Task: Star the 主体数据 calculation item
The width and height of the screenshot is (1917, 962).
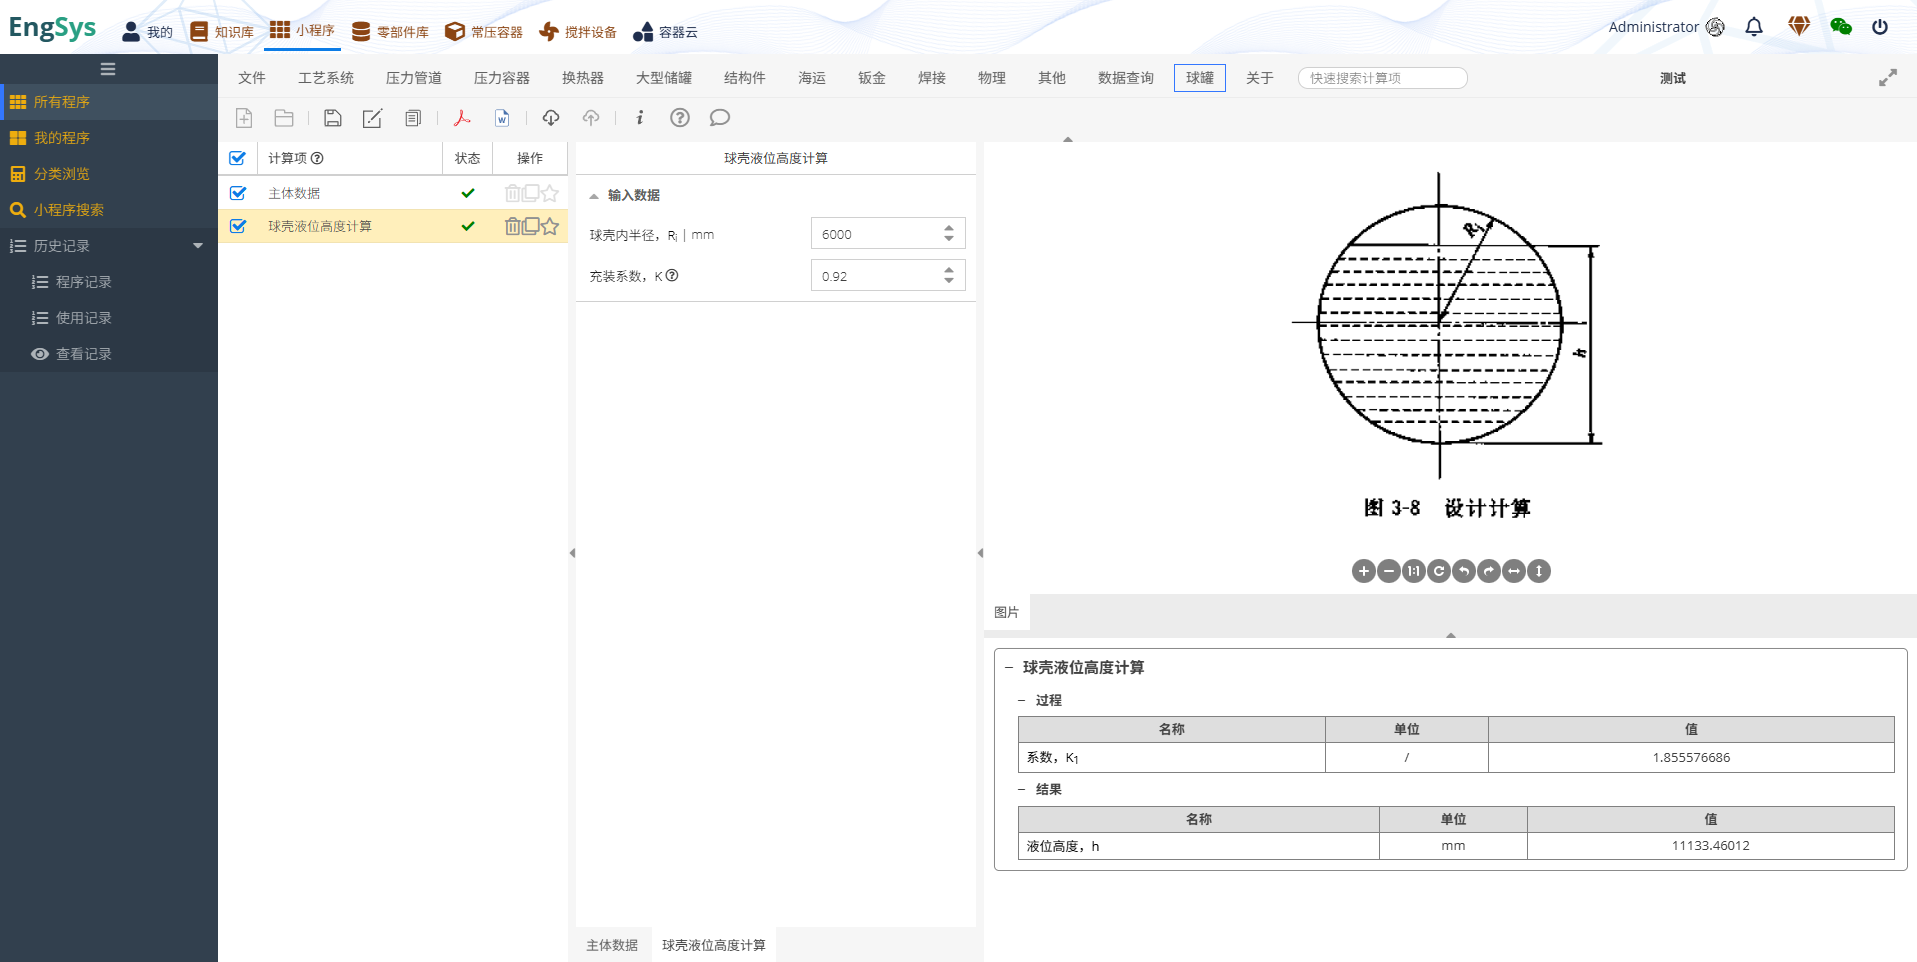Action: (x=549, y=192)
